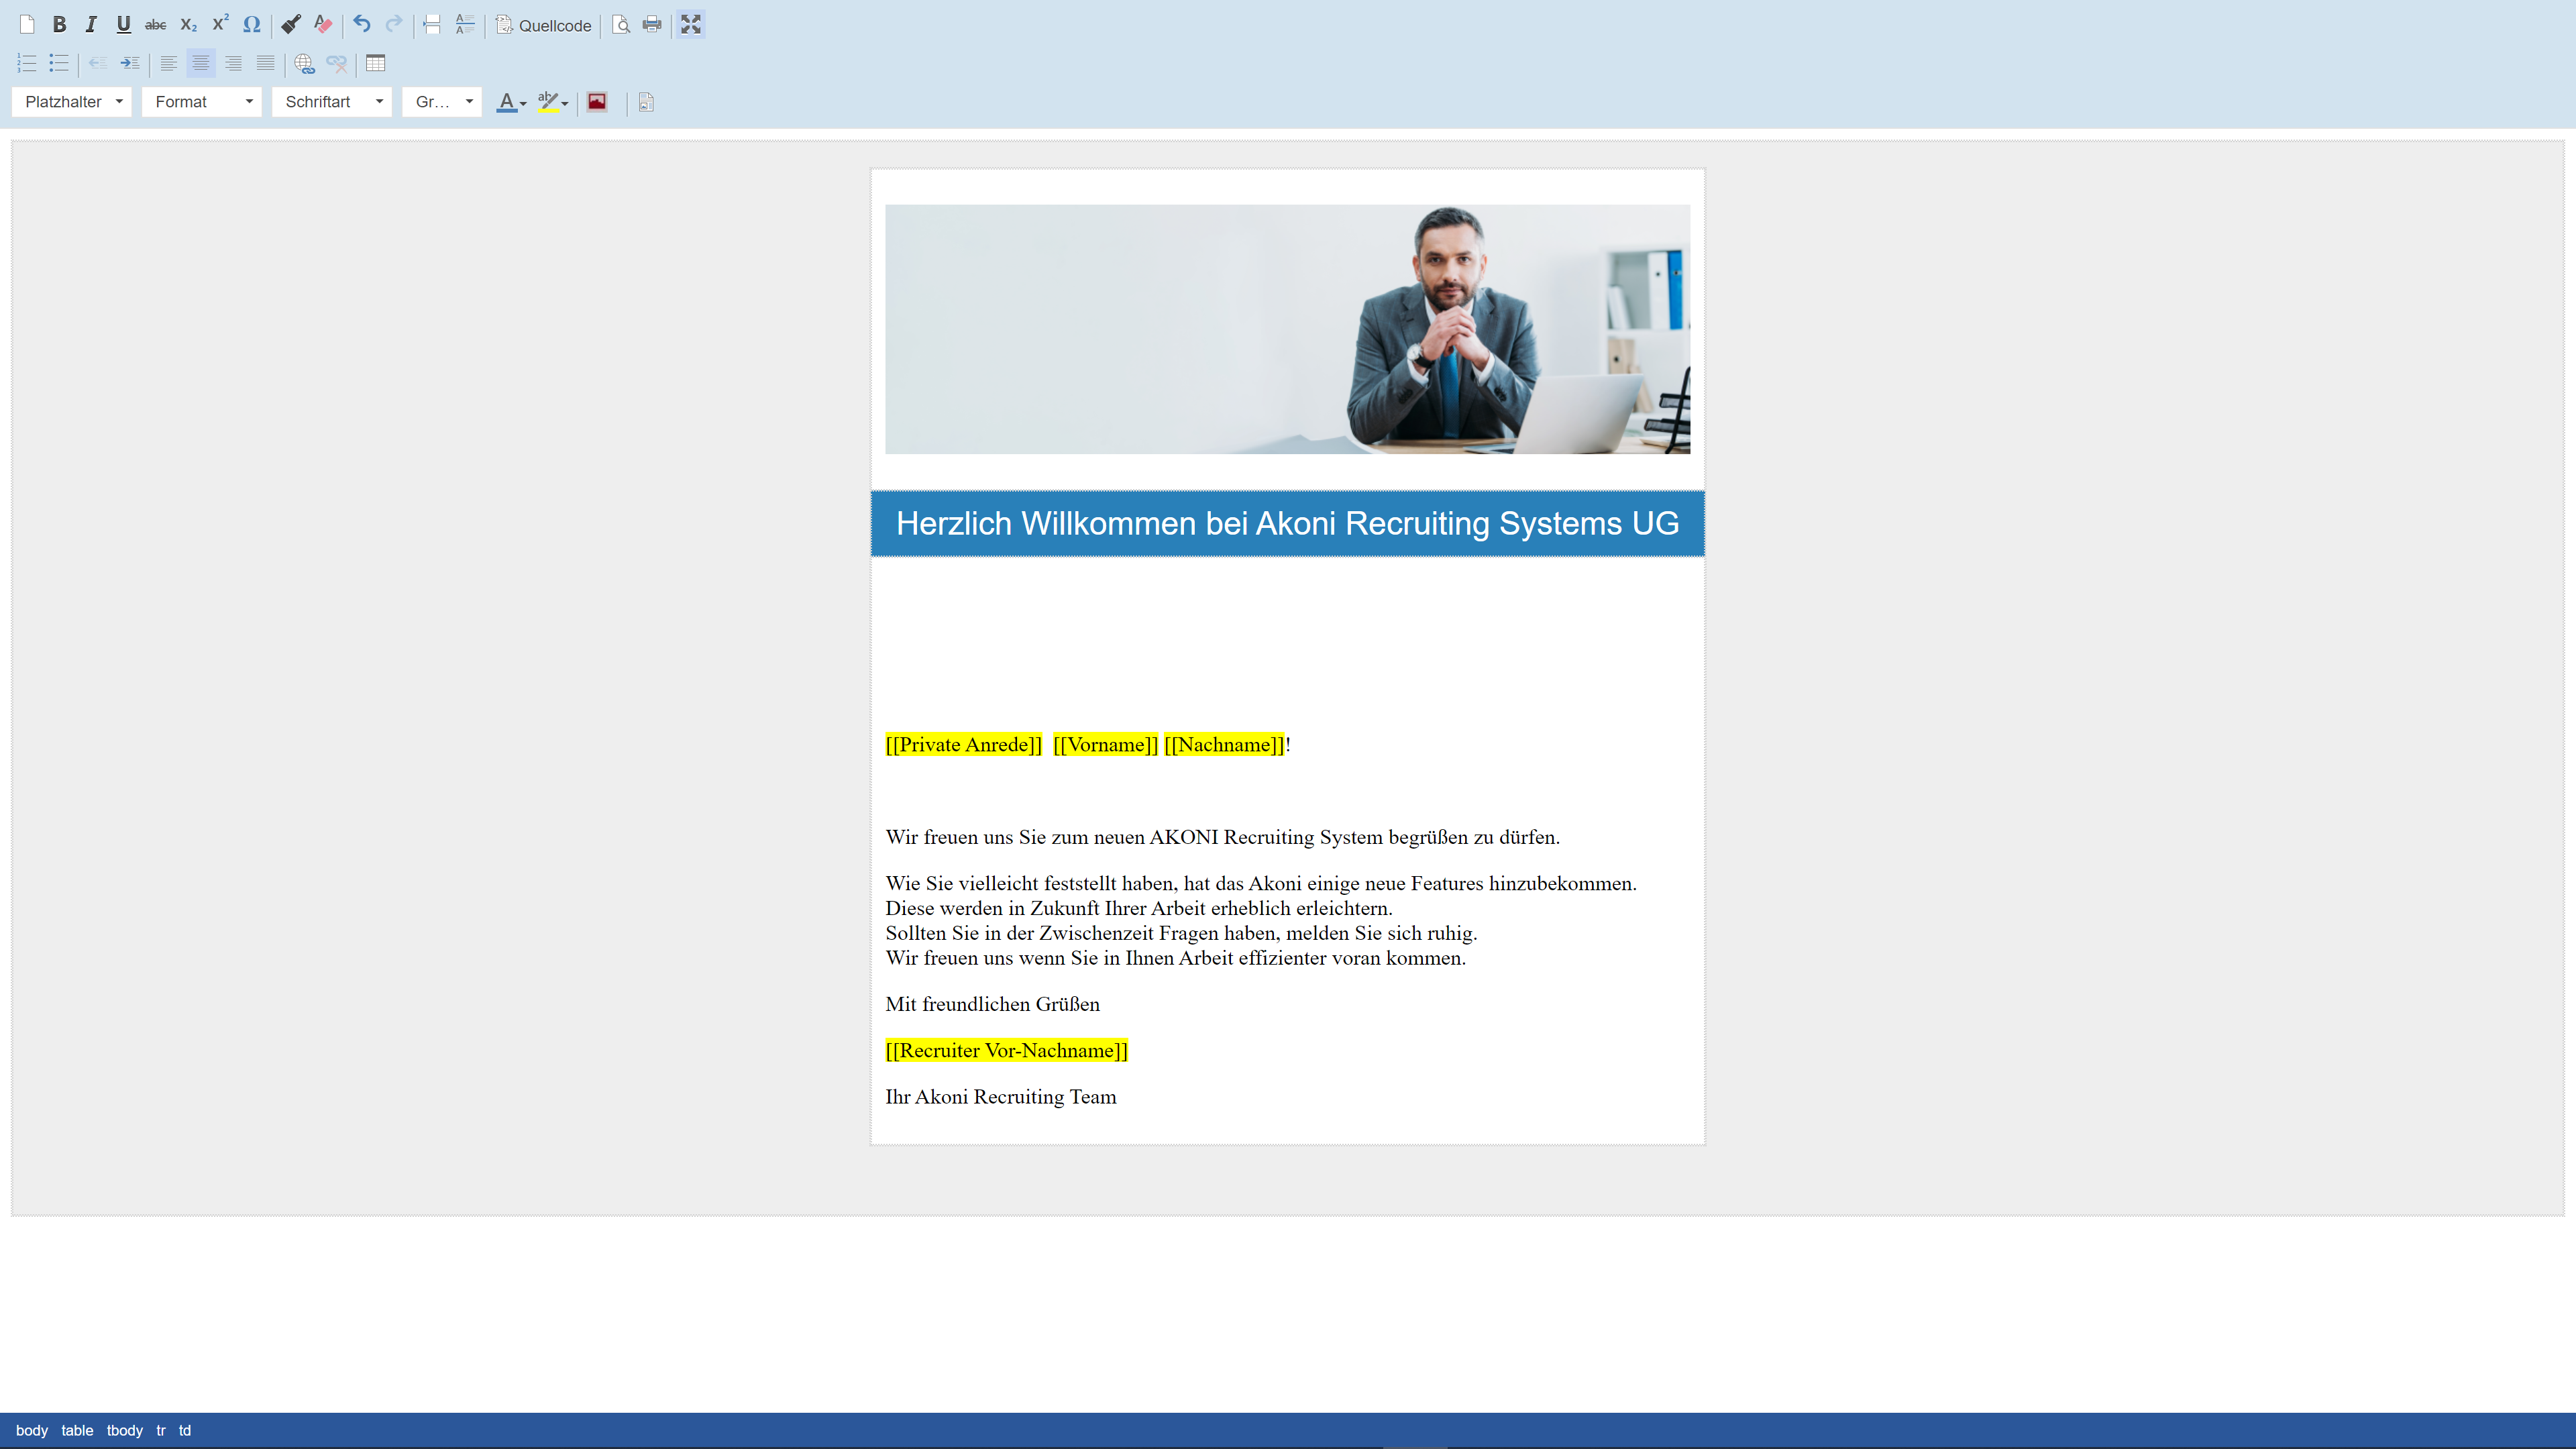This screenshot has height=1449, width=2576.
Task: Insert a numbered list
Action: tap(27, 63)
